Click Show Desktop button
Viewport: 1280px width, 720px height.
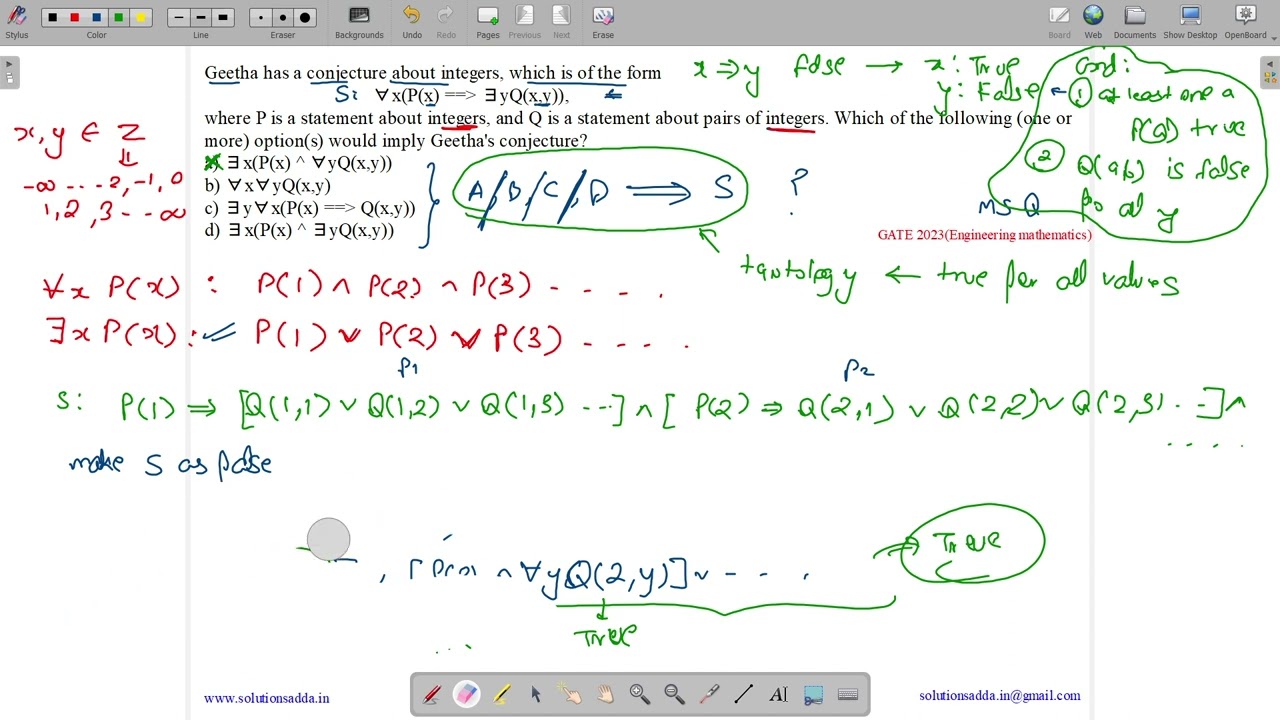(x=1190, y=22)
